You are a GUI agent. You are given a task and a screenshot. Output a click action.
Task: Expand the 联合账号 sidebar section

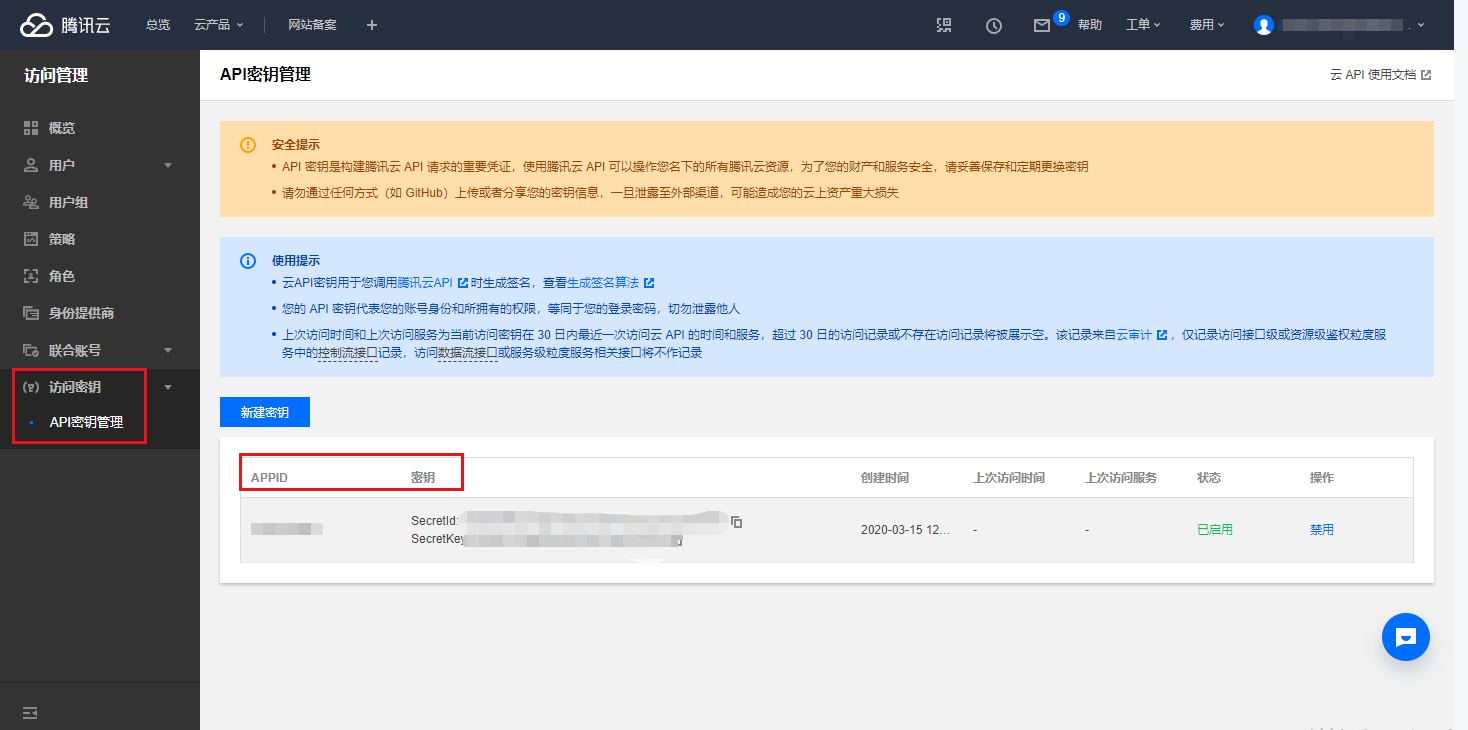(x=168, y=350)
